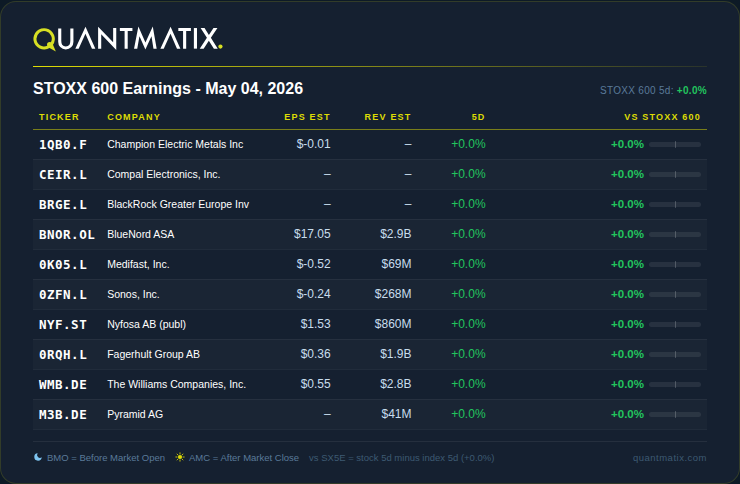Select ticker CEIR.L
This screenshot has width=740, height=484.
coord(63,175)
